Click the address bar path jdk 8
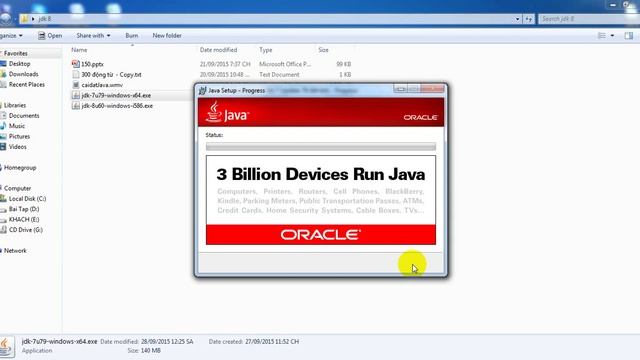 click(x=44, y=19)
